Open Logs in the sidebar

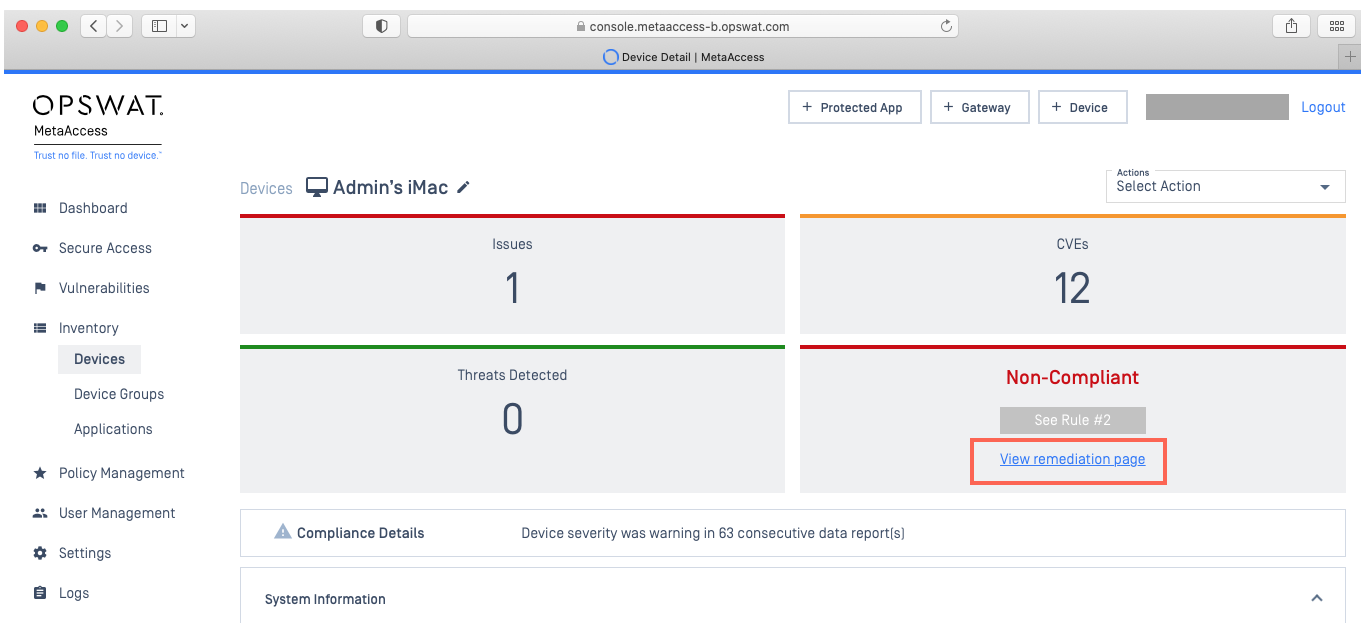74,593
